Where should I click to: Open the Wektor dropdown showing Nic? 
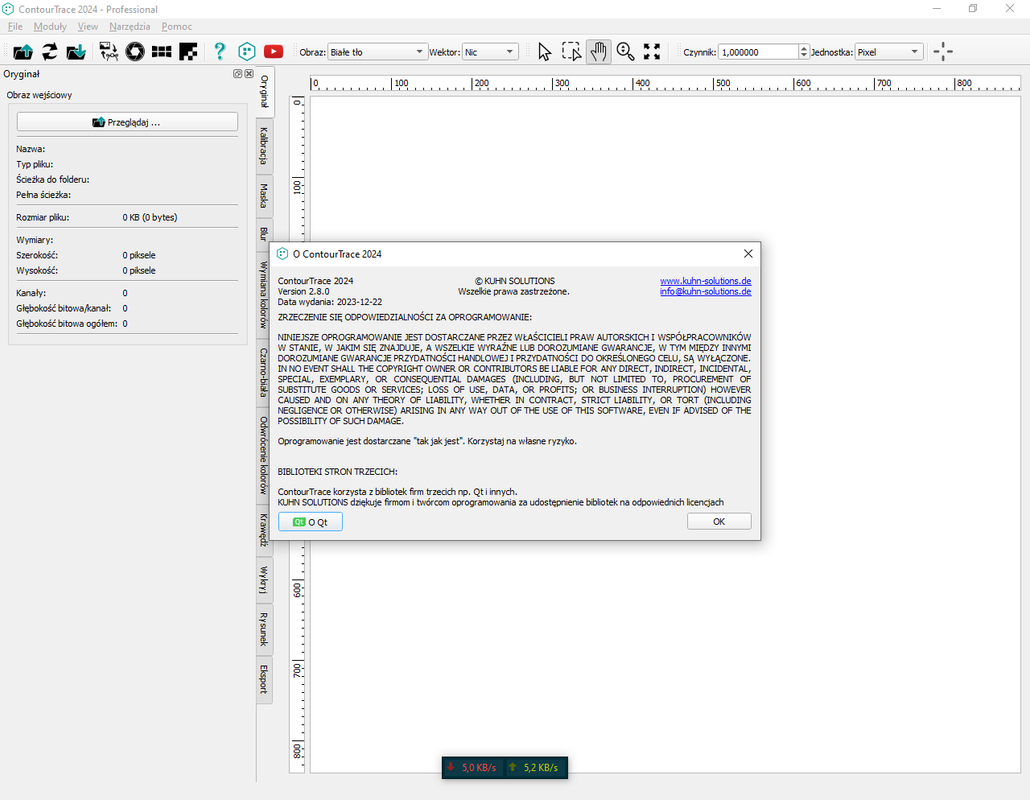[490, 52]
